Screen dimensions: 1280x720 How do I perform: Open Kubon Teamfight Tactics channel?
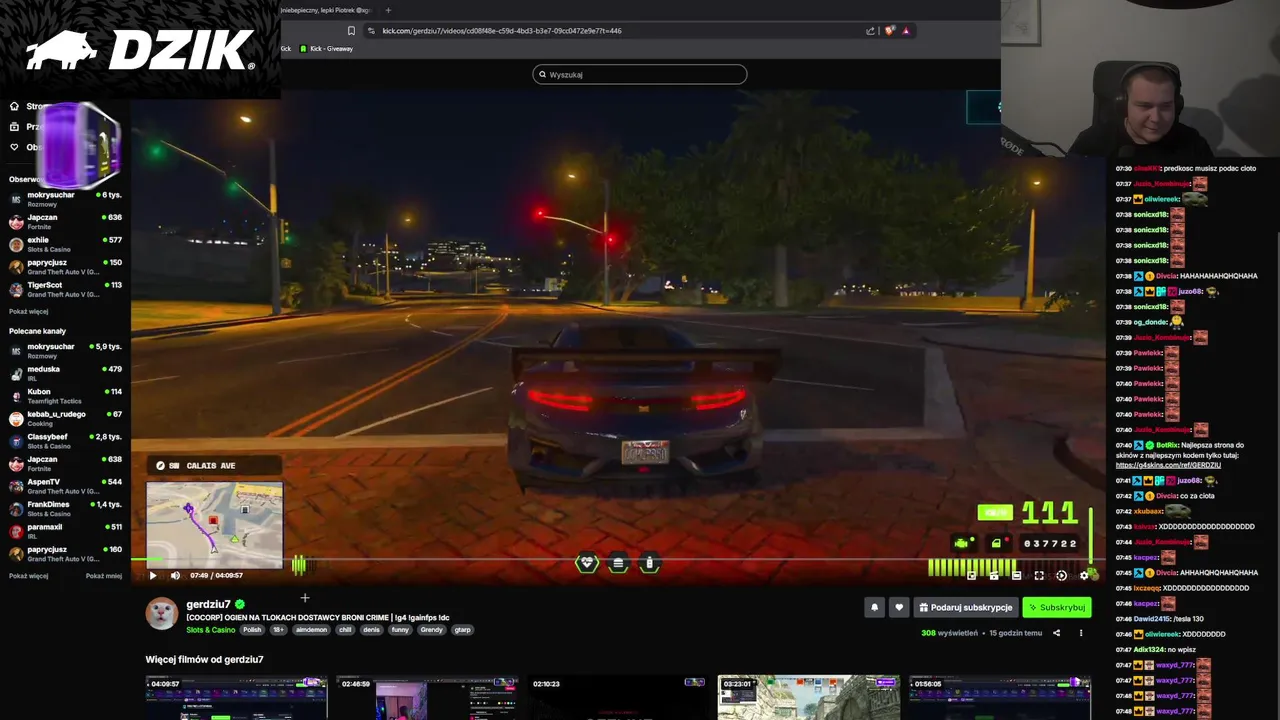click(x=65, y=396)
